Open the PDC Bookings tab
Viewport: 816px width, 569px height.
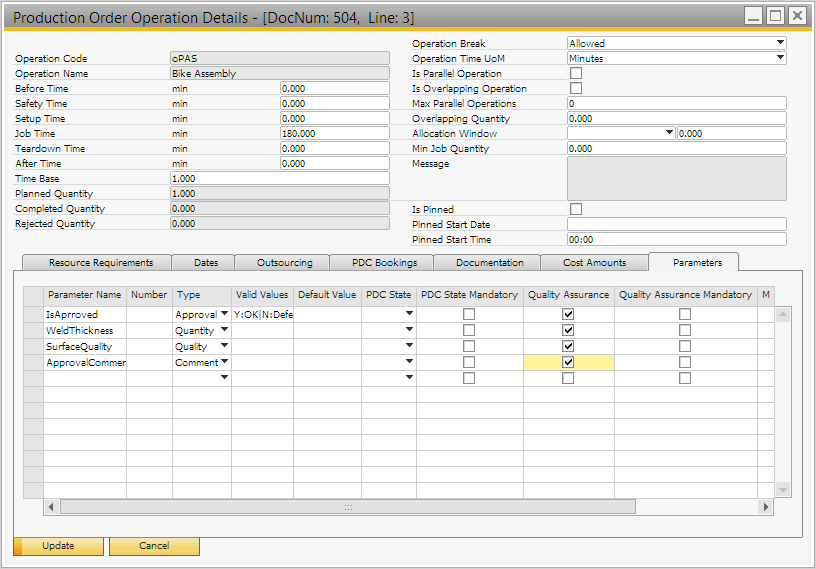coord(385,262)
